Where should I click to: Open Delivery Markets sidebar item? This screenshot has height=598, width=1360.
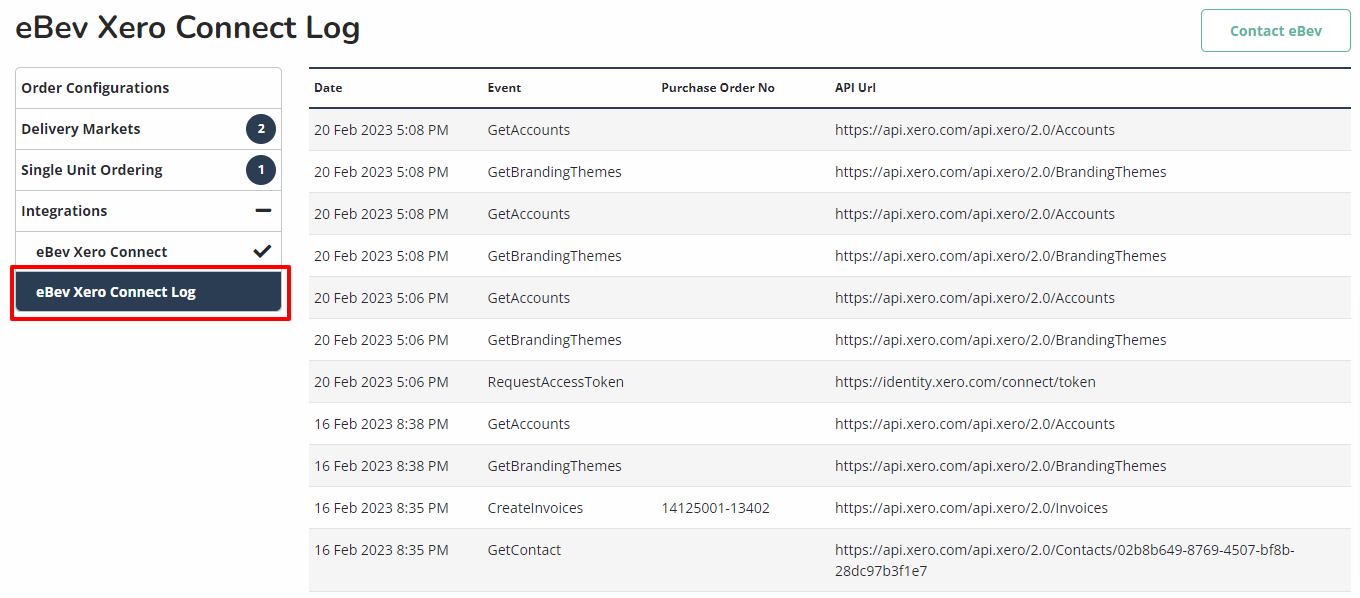coord(148,129)
